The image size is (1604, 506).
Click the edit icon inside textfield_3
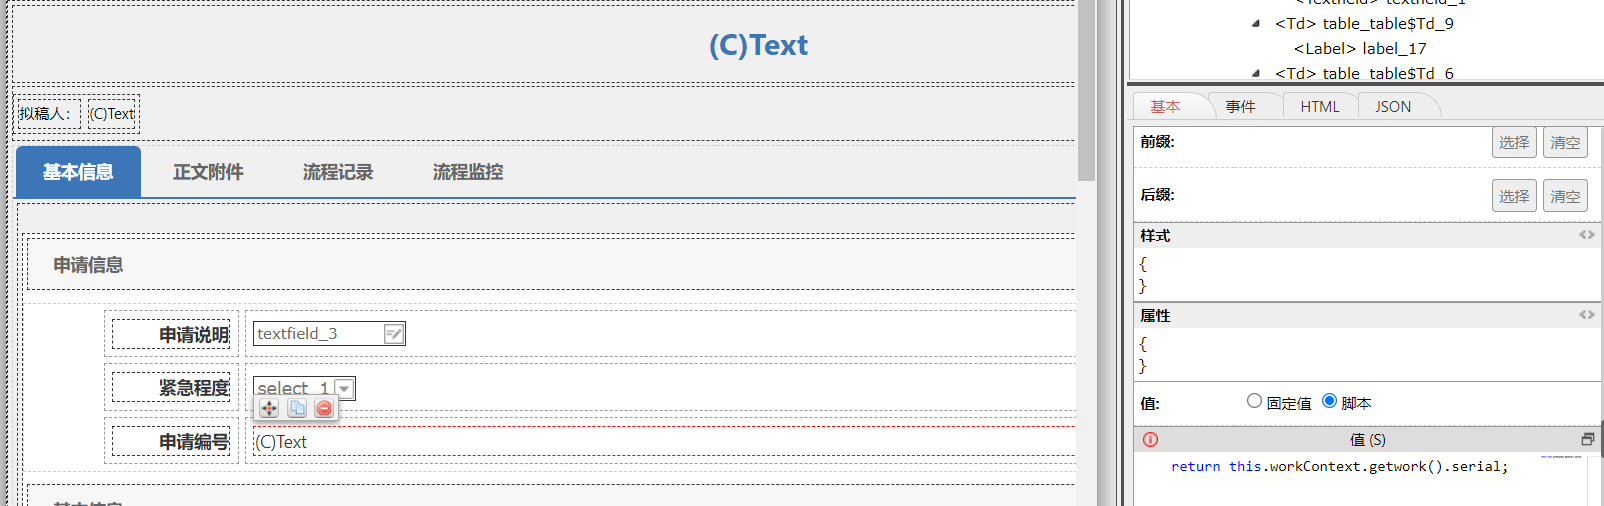click(394, 334)
